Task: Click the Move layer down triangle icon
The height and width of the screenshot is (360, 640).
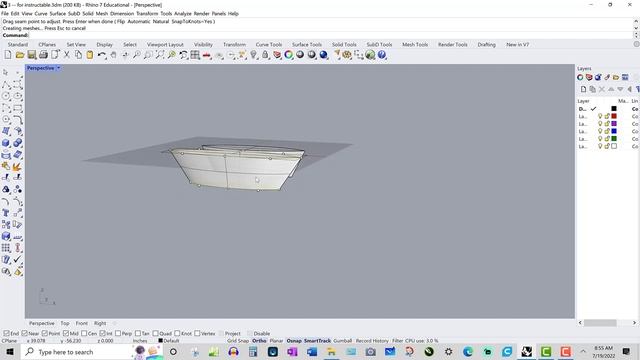Action: pyautogui.click(x=620, y=89)
